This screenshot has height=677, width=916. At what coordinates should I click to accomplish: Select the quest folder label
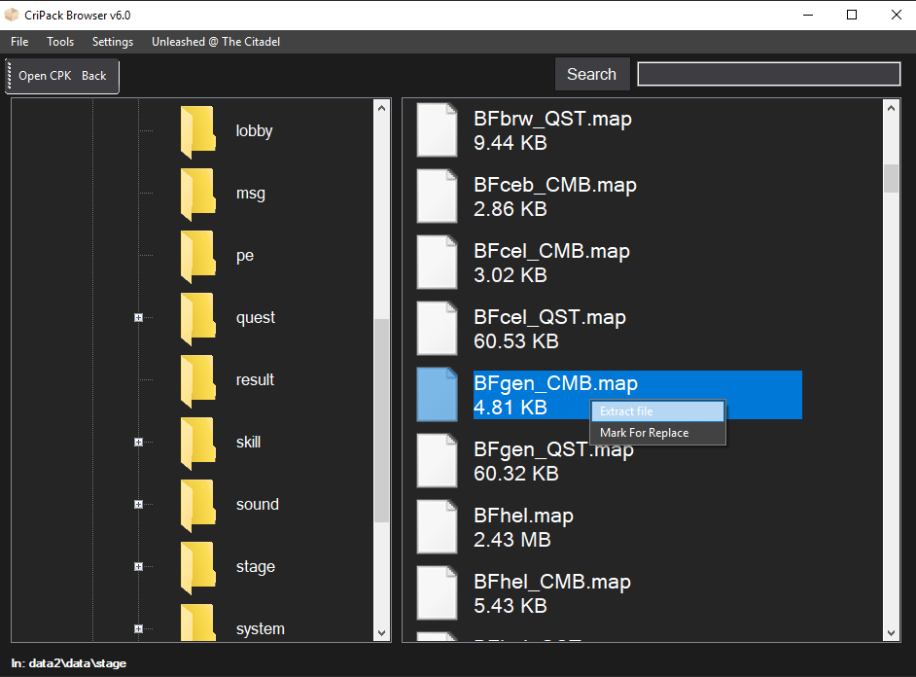(x=255, y=318)
